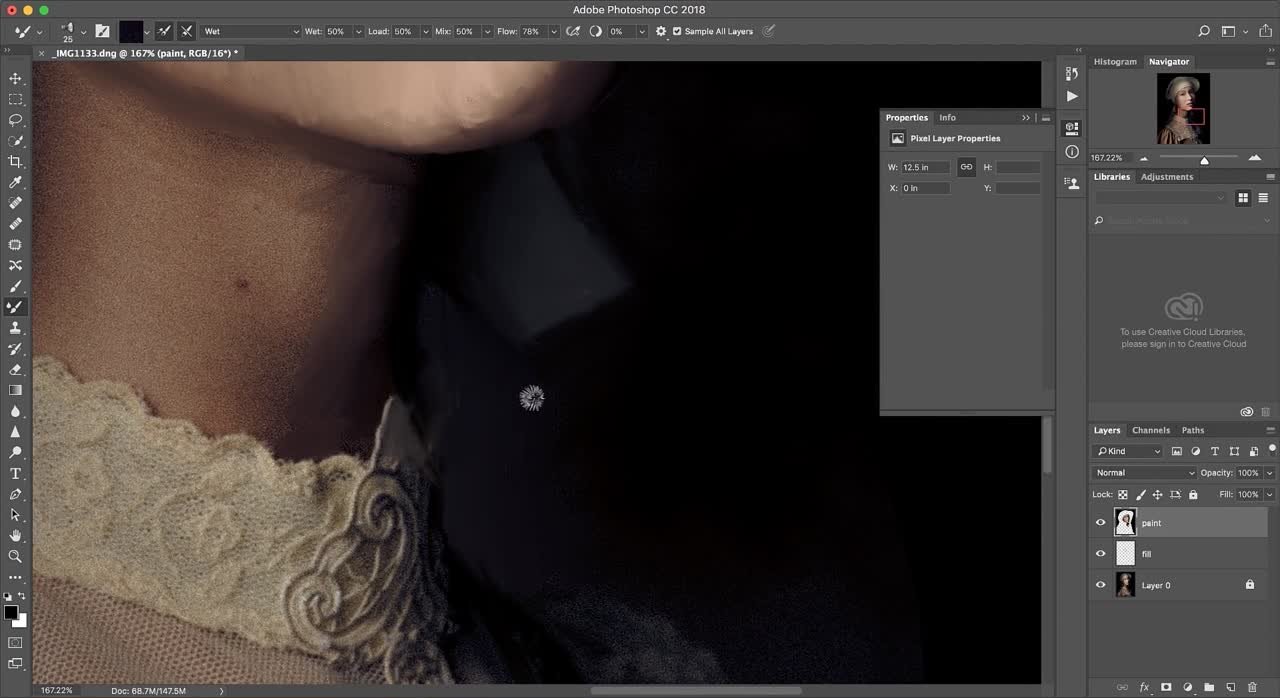Open the layer Opacity dropdown arrow

1270,472
